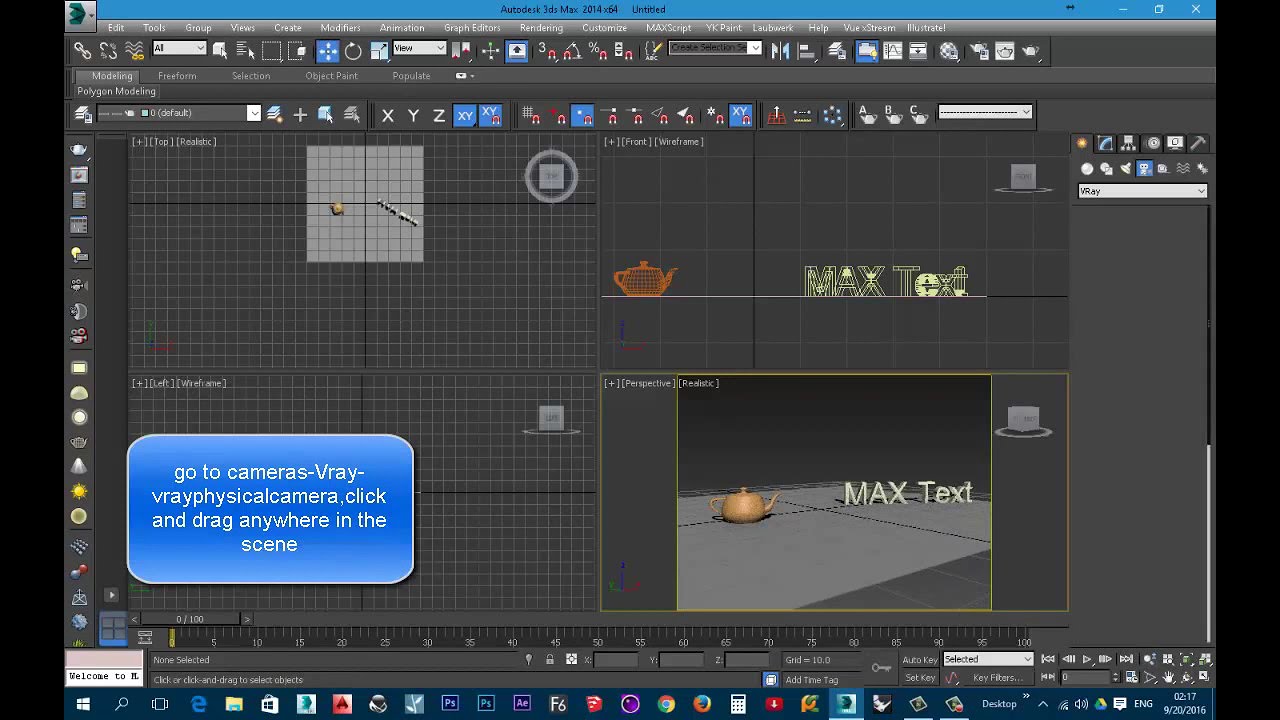The width and height of the screenshot is (1280, 720).
Task: Open the Modify panel tab
Action: click(1105, 143)
